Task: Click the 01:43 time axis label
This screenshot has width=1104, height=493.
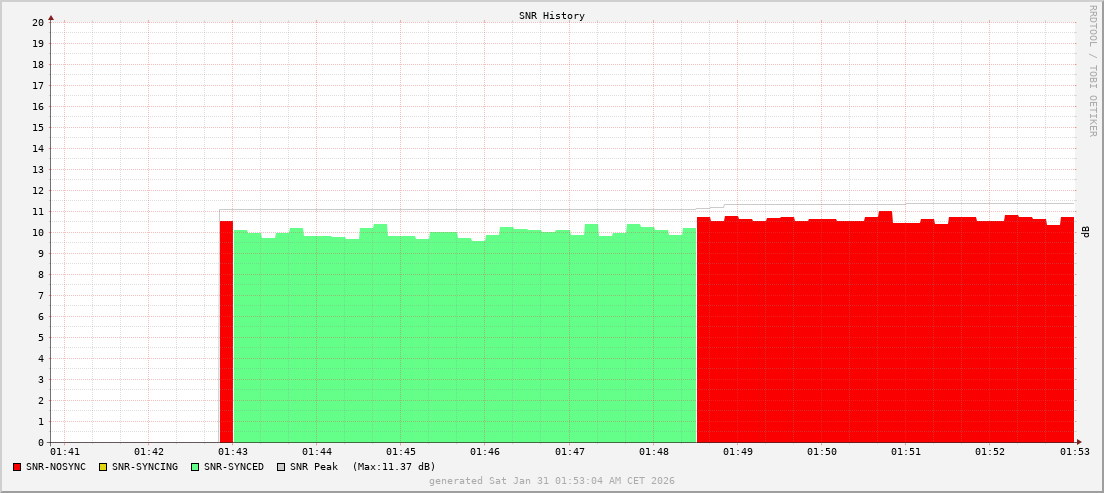Action: [232, 452]
